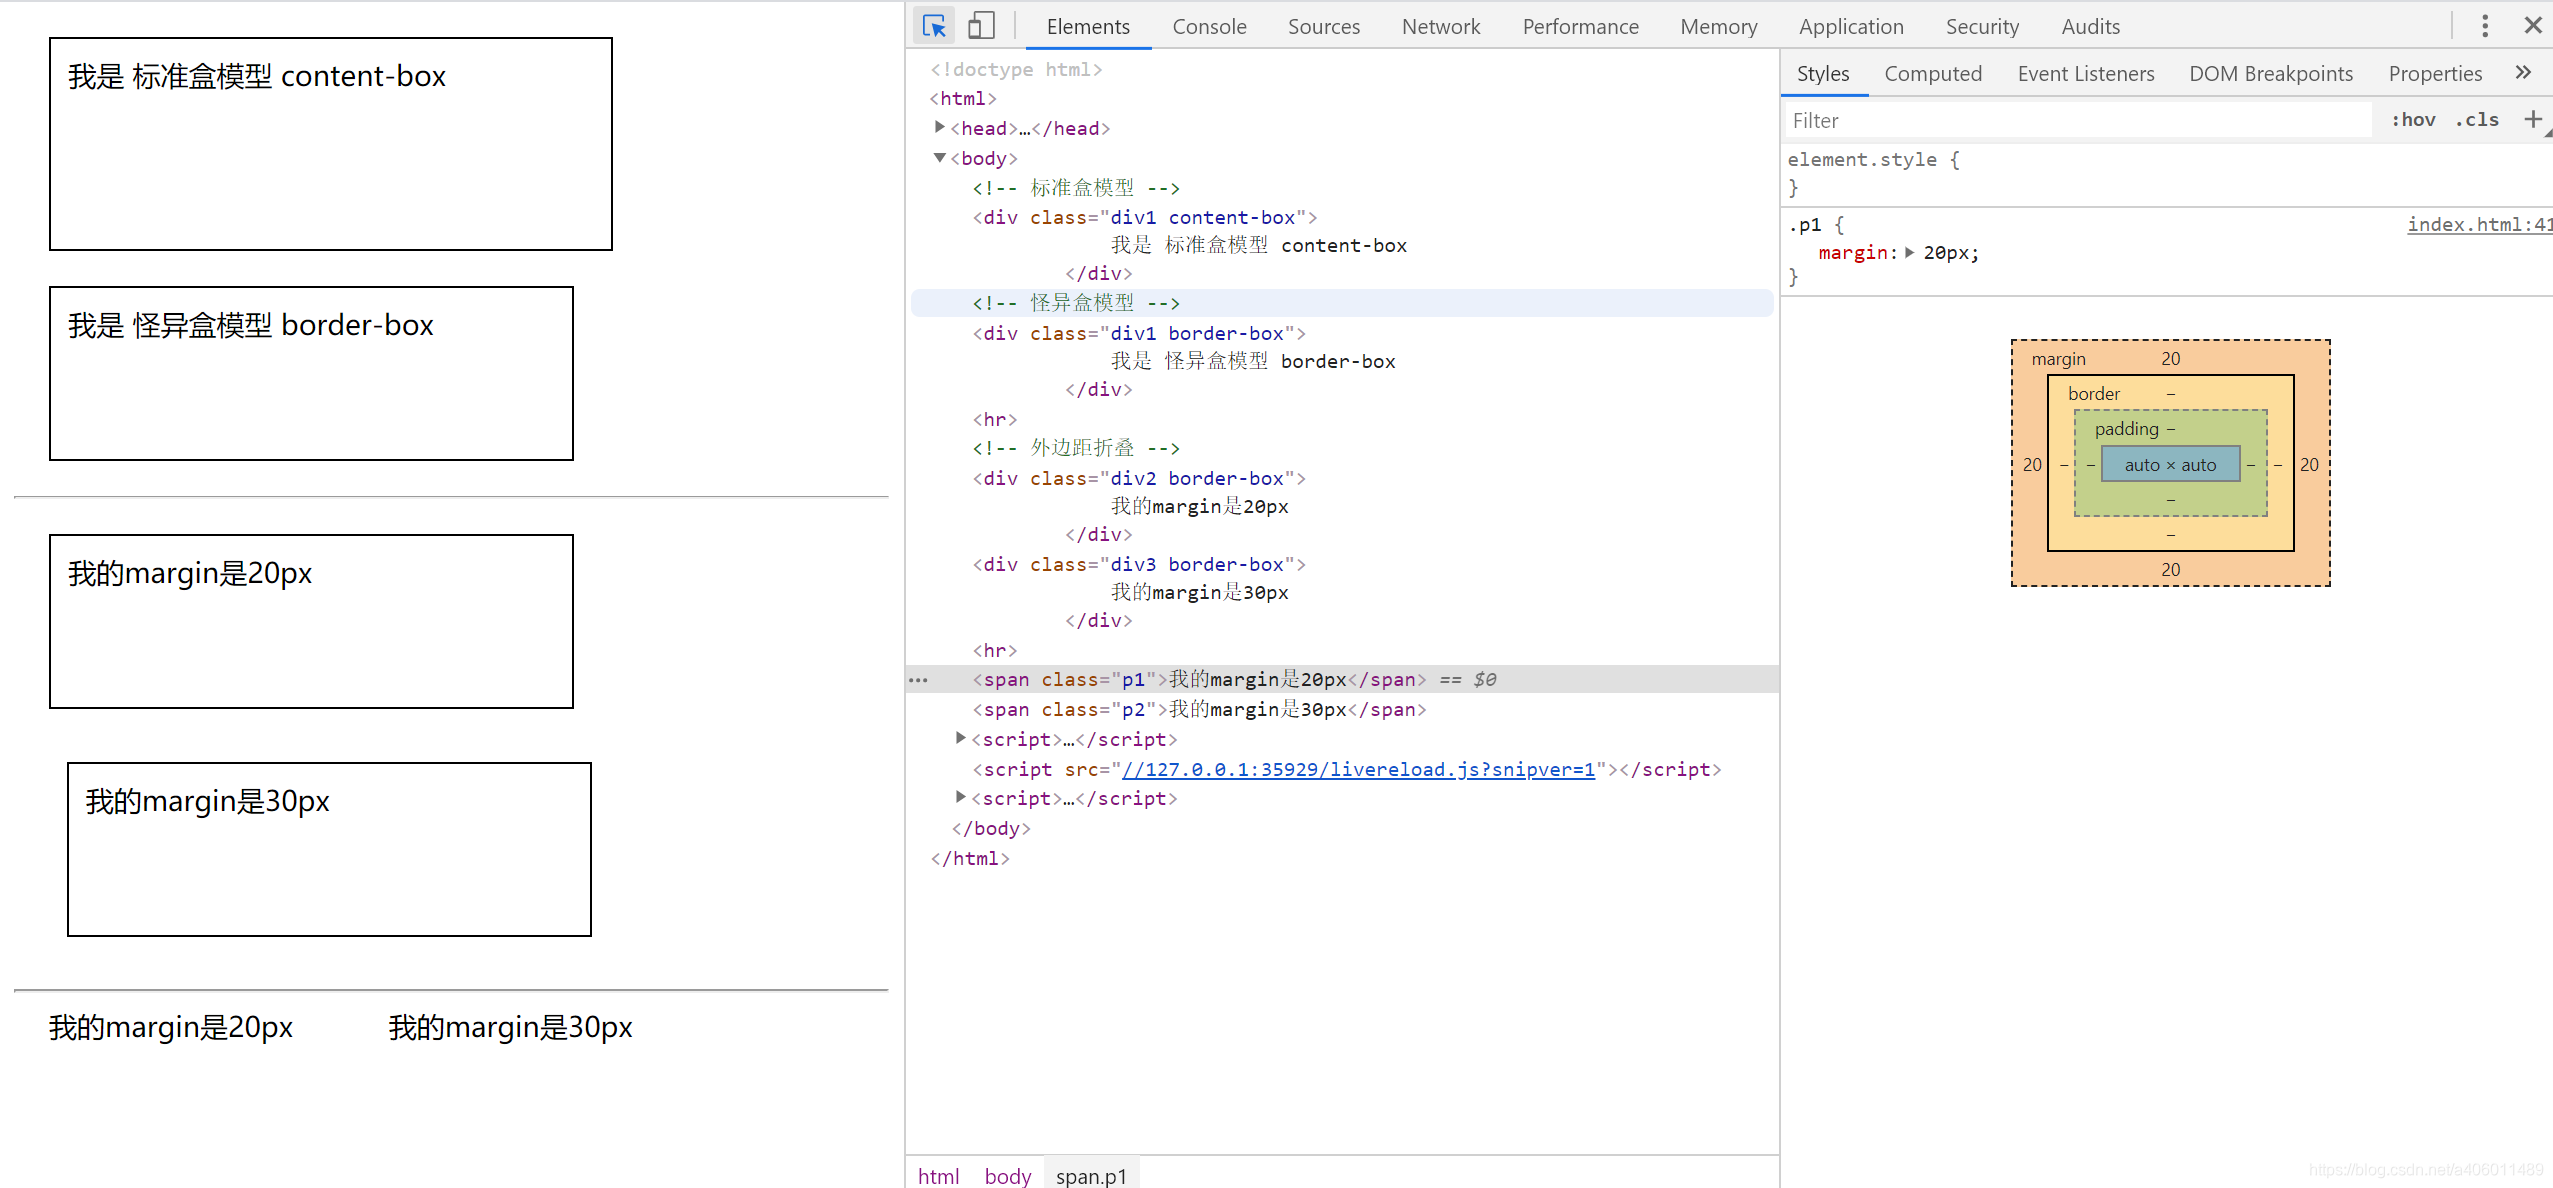Viewport: 2553px width, 1188px height.
Task: Activate the inspect element picker icon
Action: [x=934, y=26]
